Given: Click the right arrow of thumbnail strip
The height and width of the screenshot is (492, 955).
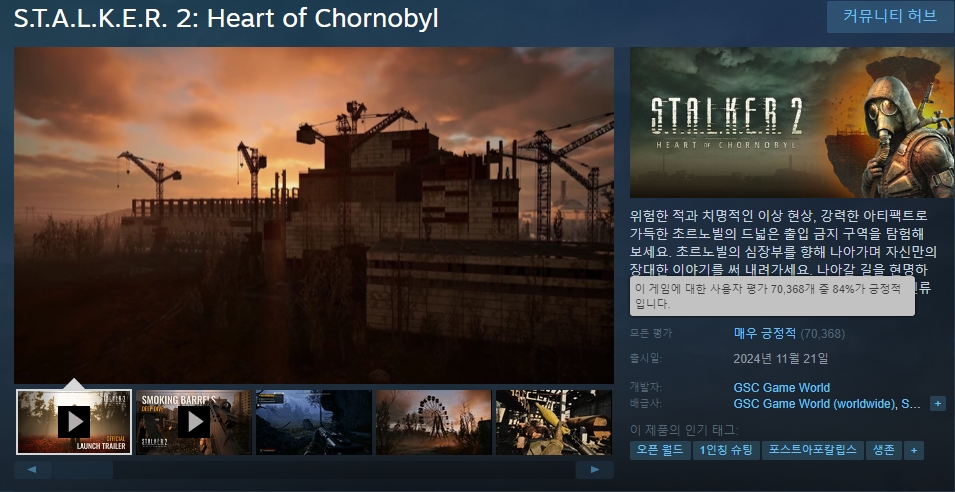Looking at the screenshot, I should (595, 469).
